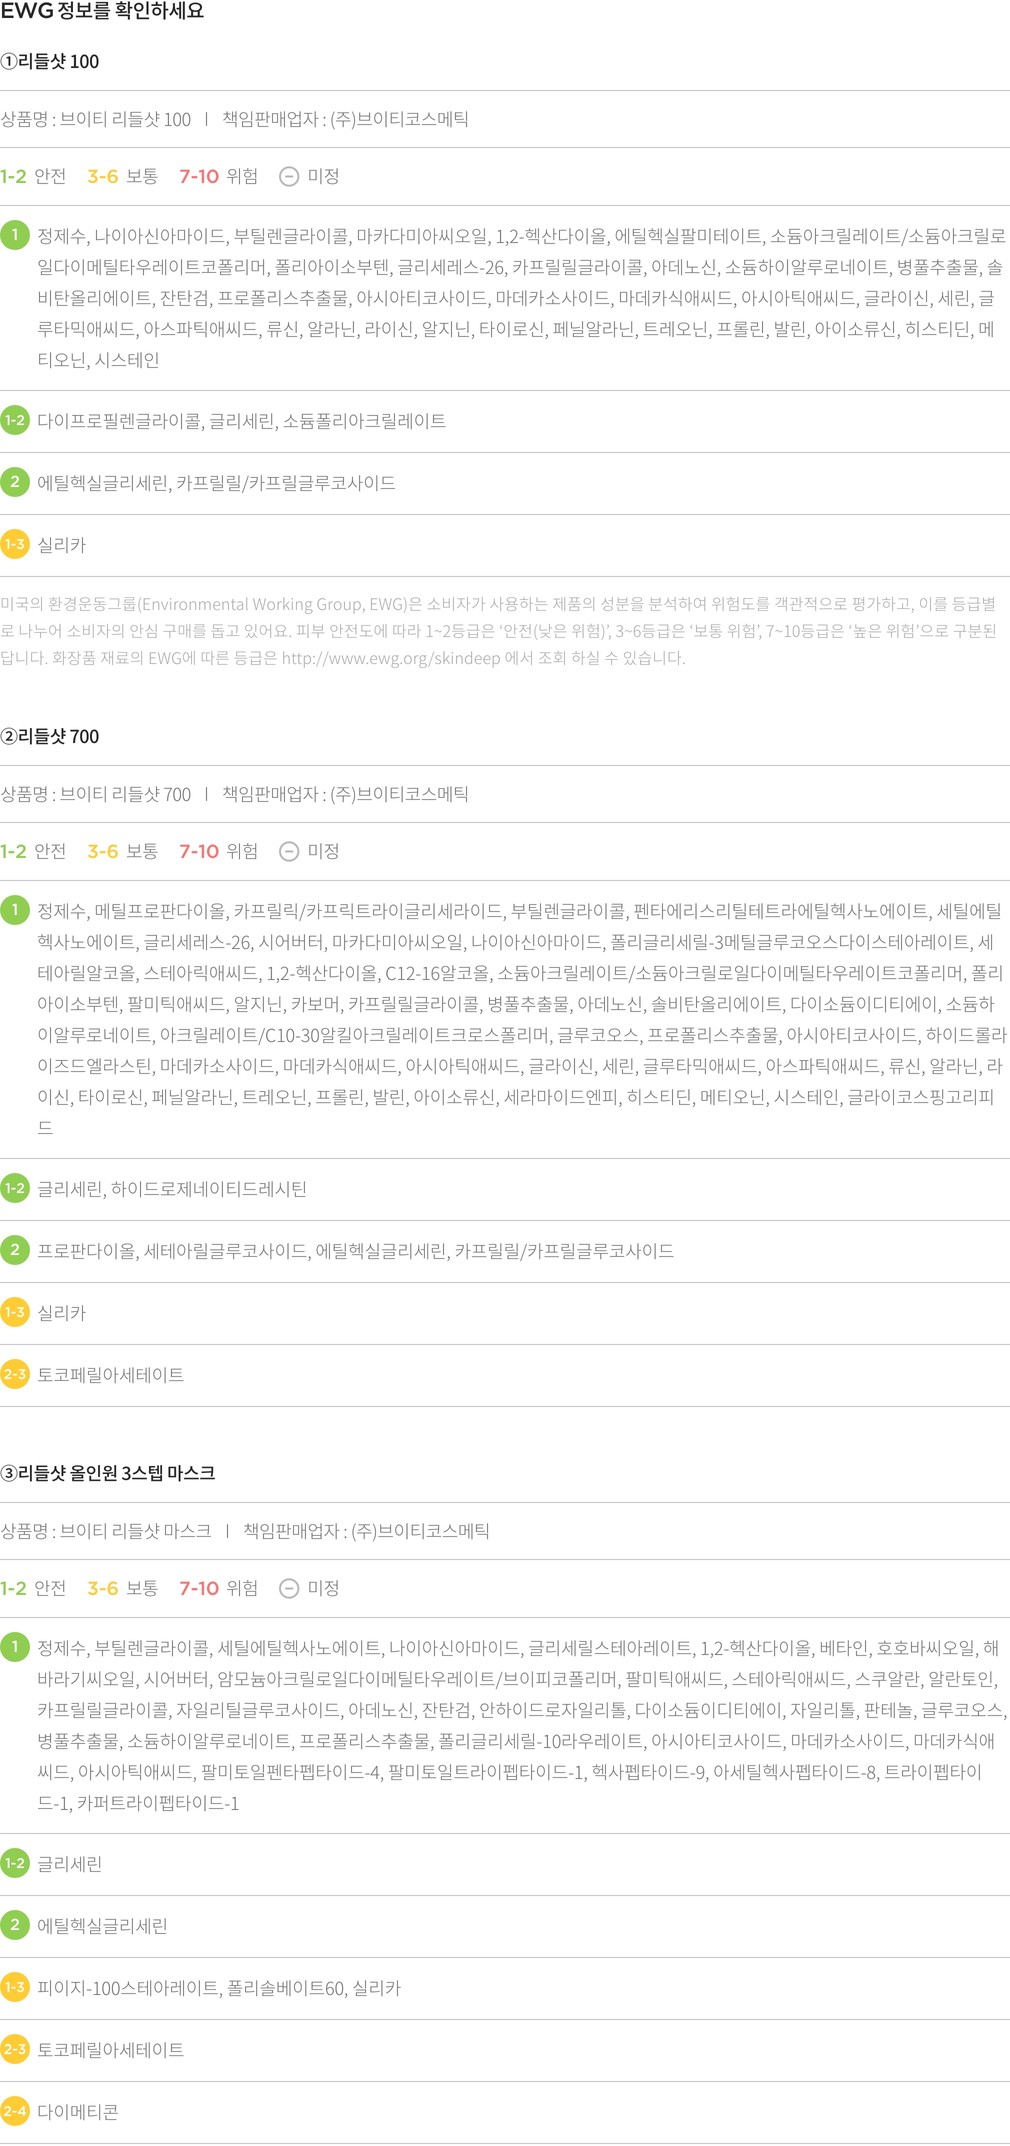Click the grade 2 badge next to 프로판다이올 list

15,1250
